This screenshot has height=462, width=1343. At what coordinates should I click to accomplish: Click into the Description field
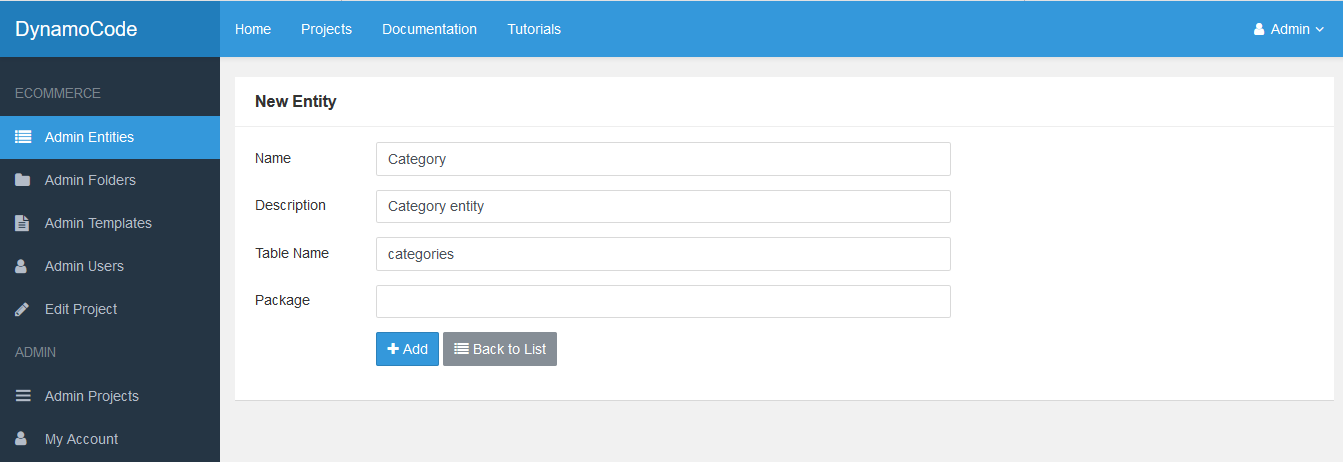pyautogui.click(x=663, y=207)
